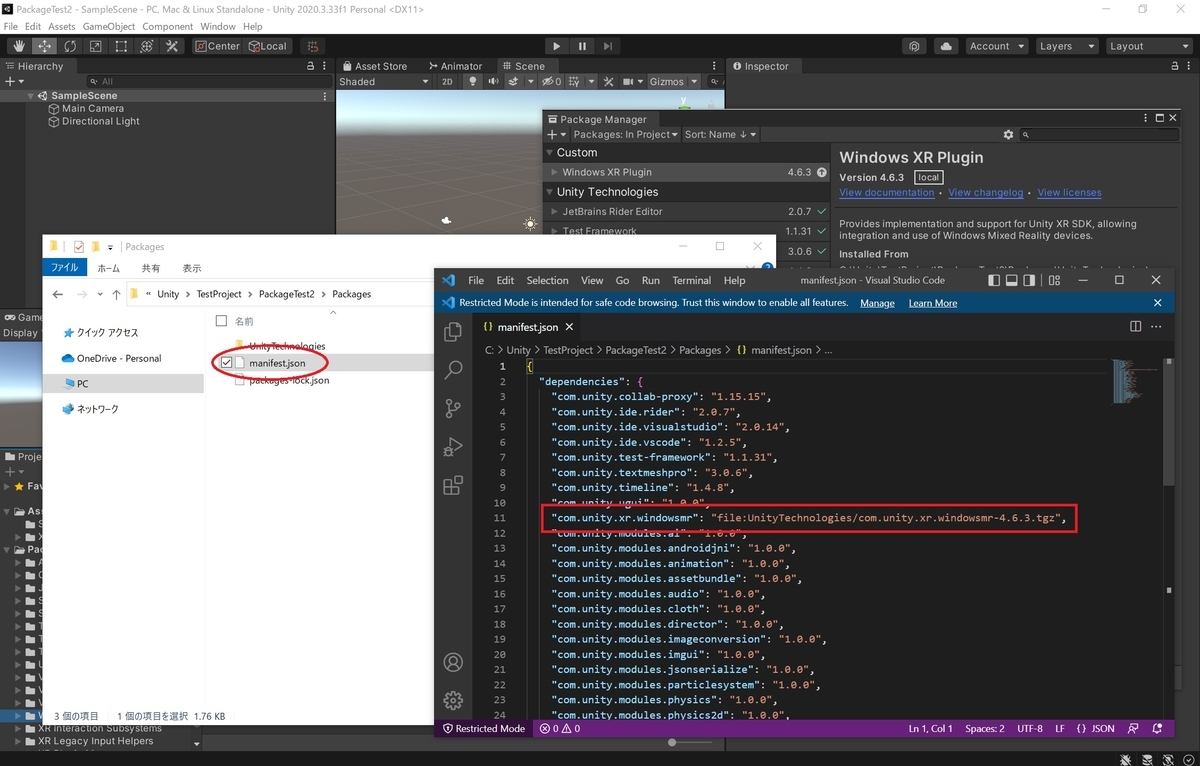Open the Gizmos dropdown in Scene view
This screenshot has height=766, width=1200.
pyautogui.click(x=673, y=82)
